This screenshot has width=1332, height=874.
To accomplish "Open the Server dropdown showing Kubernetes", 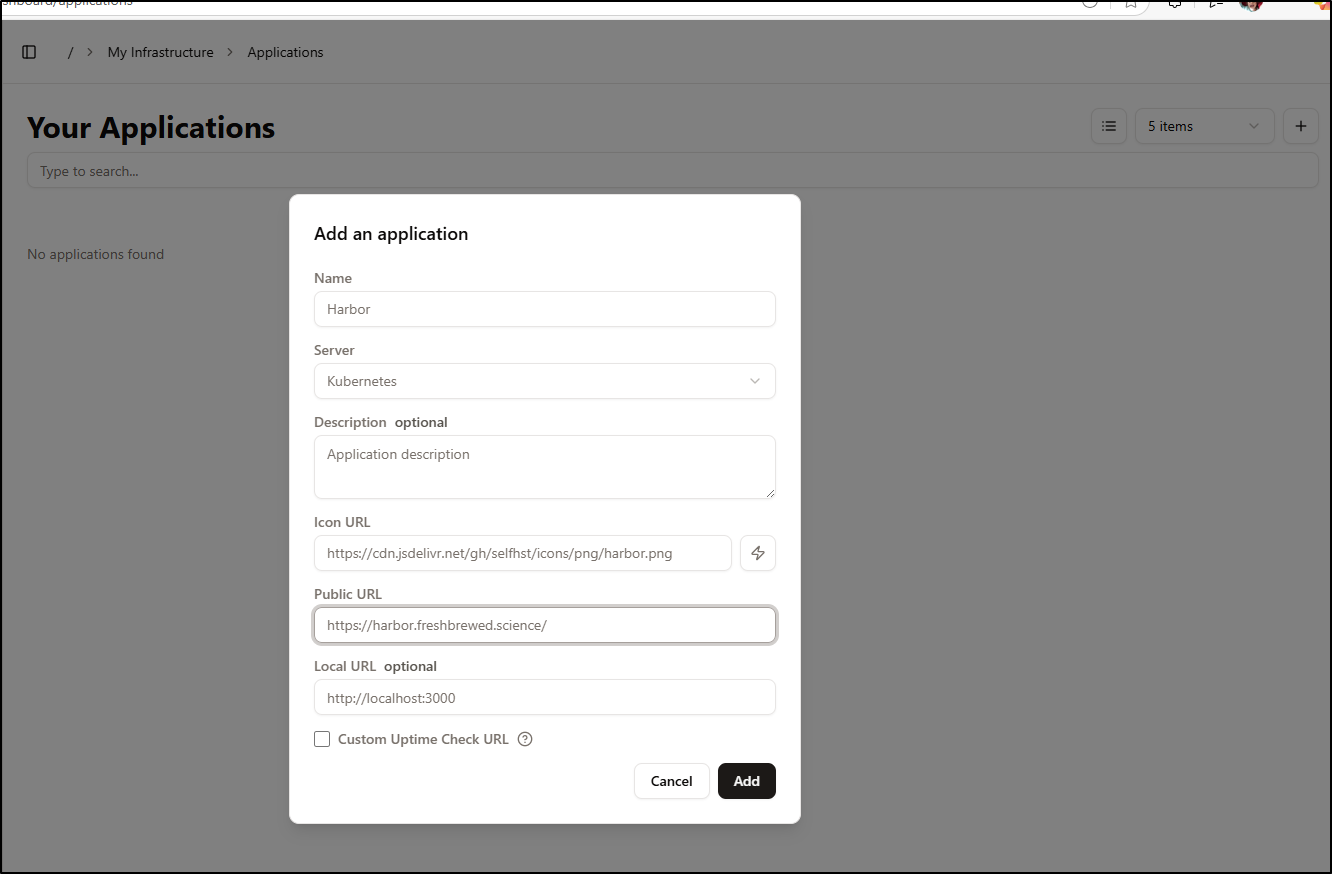I will click(x=545, y=381).
